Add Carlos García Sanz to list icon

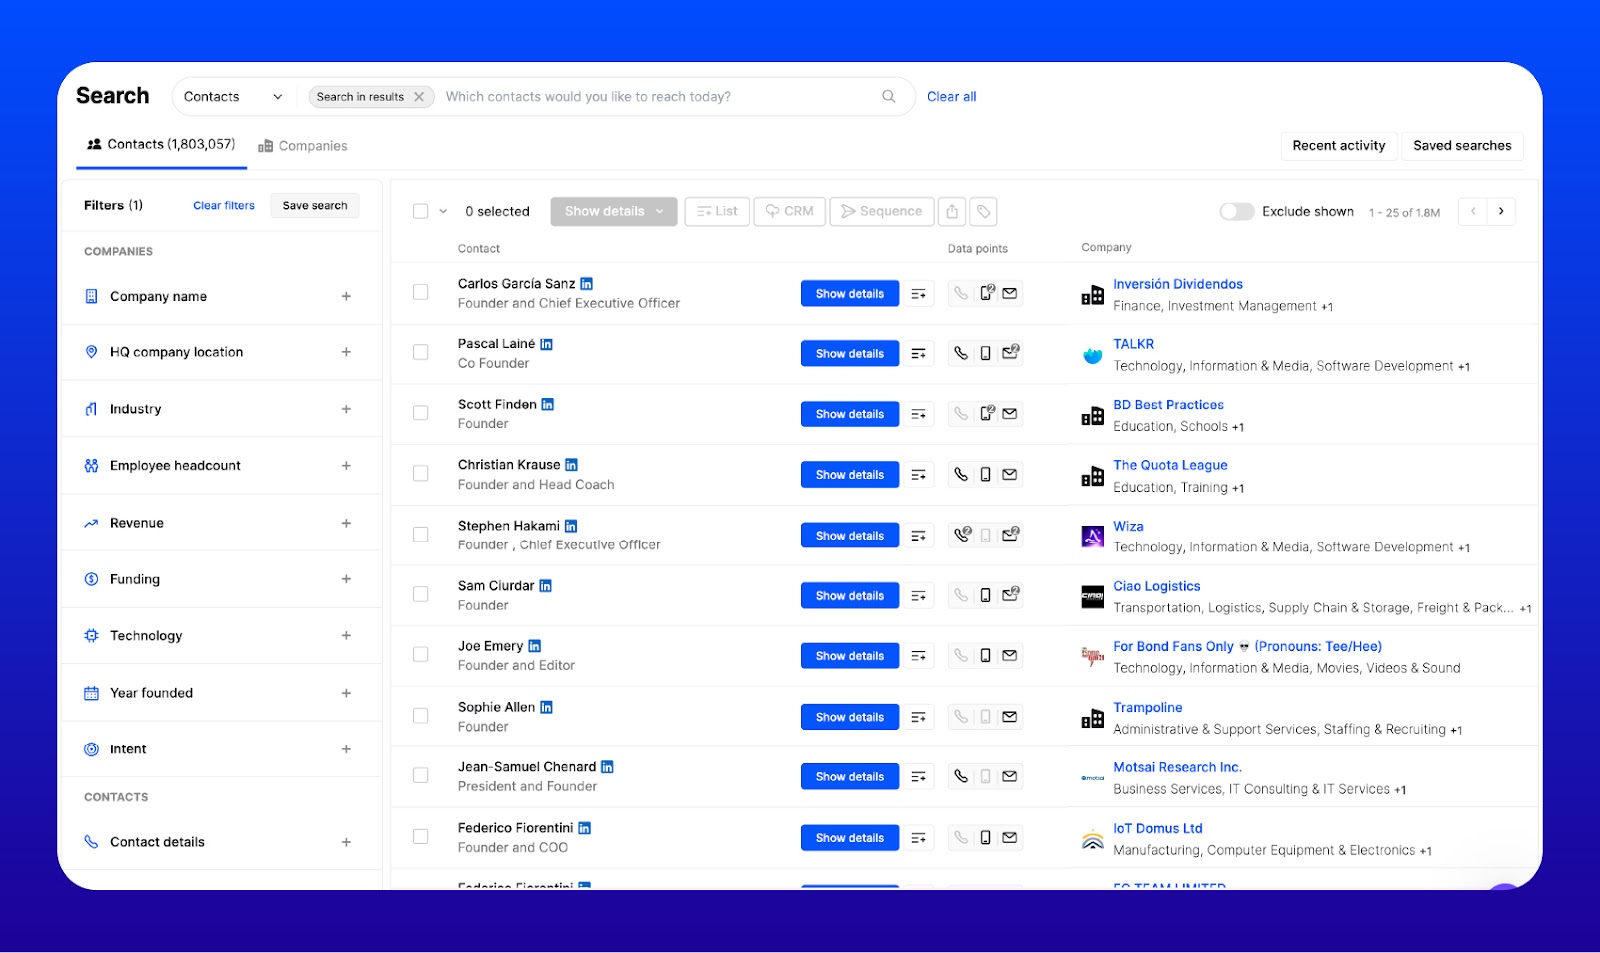pos(918,294)
